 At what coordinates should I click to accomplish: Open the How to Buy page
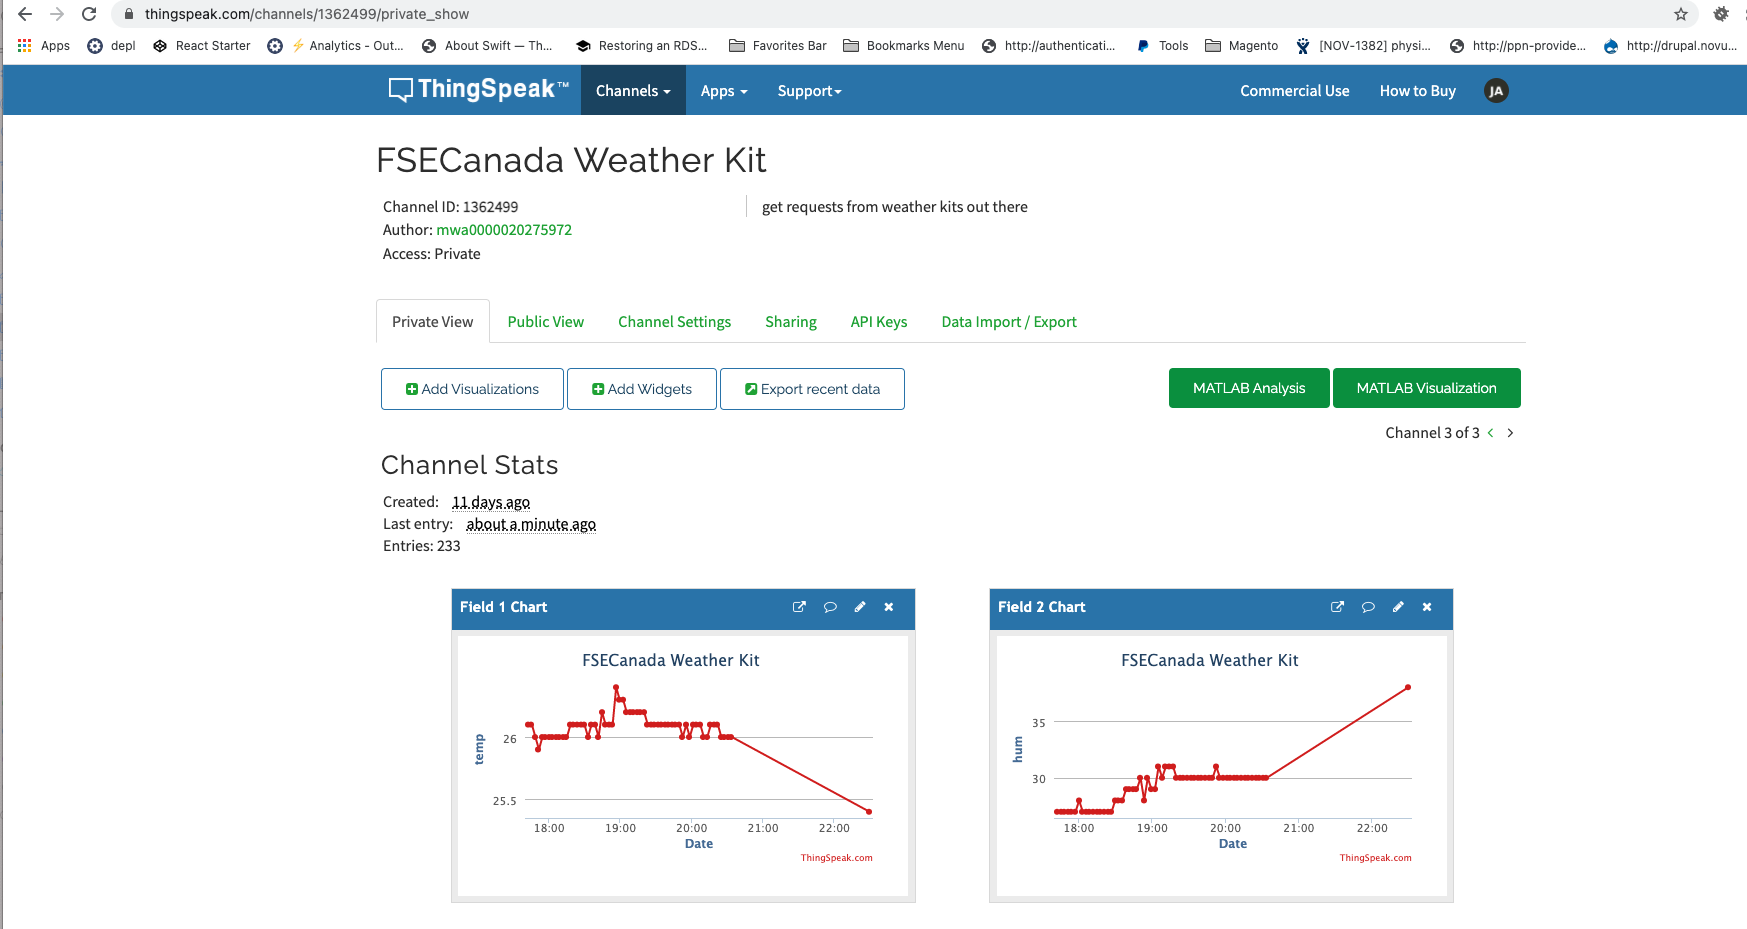point(1418,91)
